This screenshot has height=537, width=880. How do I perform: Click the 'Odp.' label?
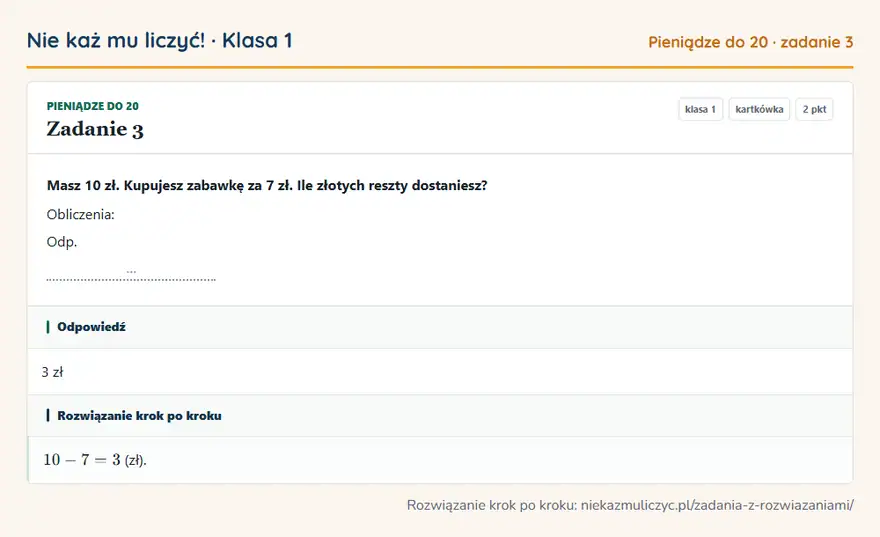point(62,242)
